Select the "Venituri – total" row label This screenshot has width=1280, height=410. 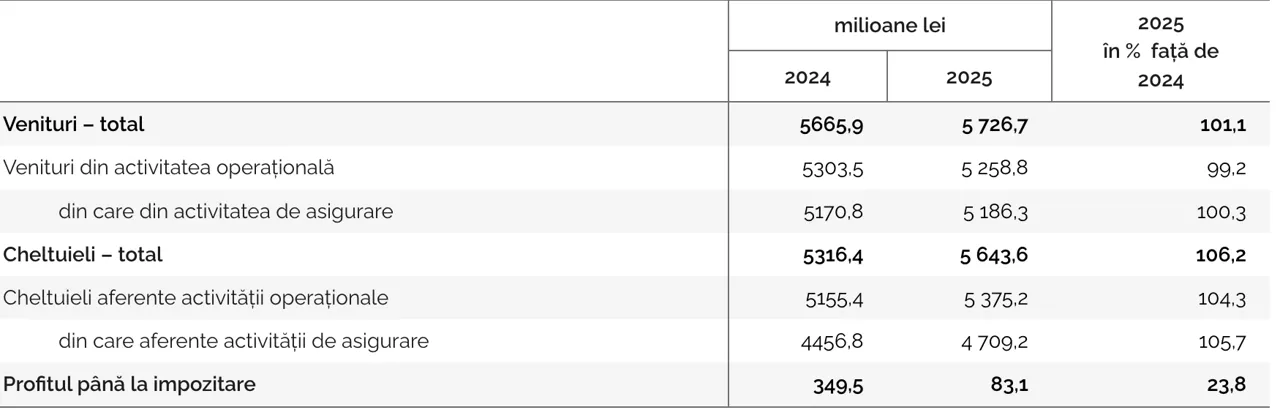(74, 125)
